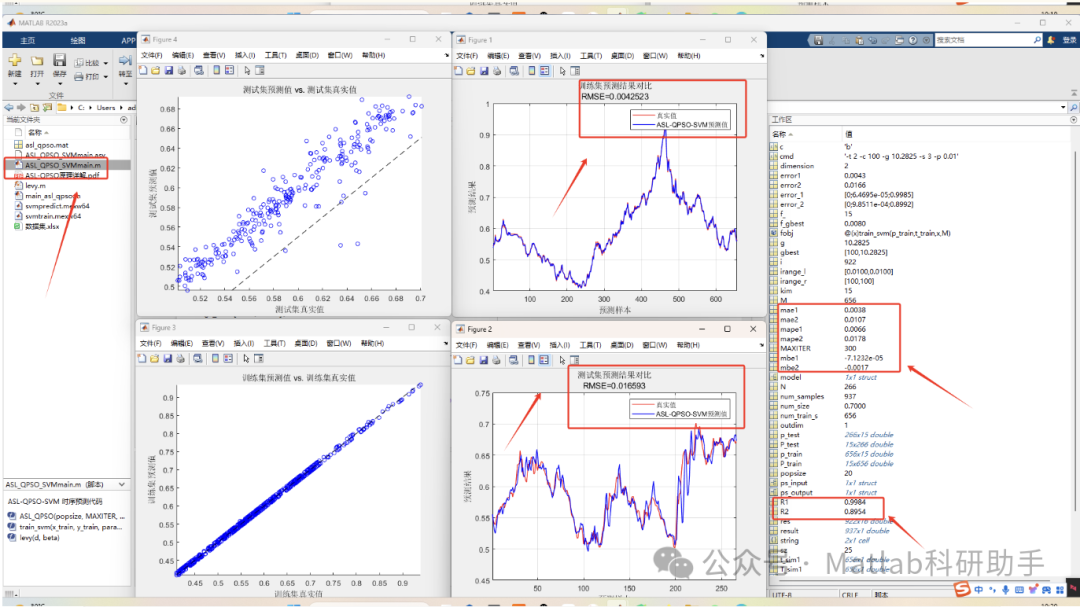Image resolution: width=1080 pixels, height=607 pixels.
Task: Open 插入(I) menu in Figure 3
Action: coord(244,343)
